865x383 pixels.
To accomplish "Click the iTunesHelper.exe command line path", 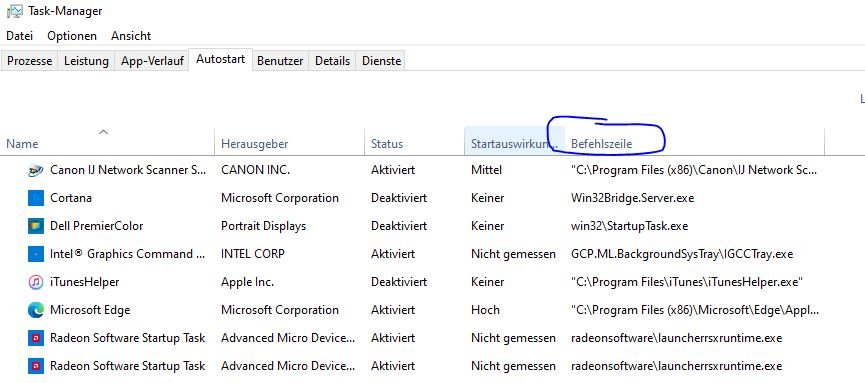I will pos(687,283).
